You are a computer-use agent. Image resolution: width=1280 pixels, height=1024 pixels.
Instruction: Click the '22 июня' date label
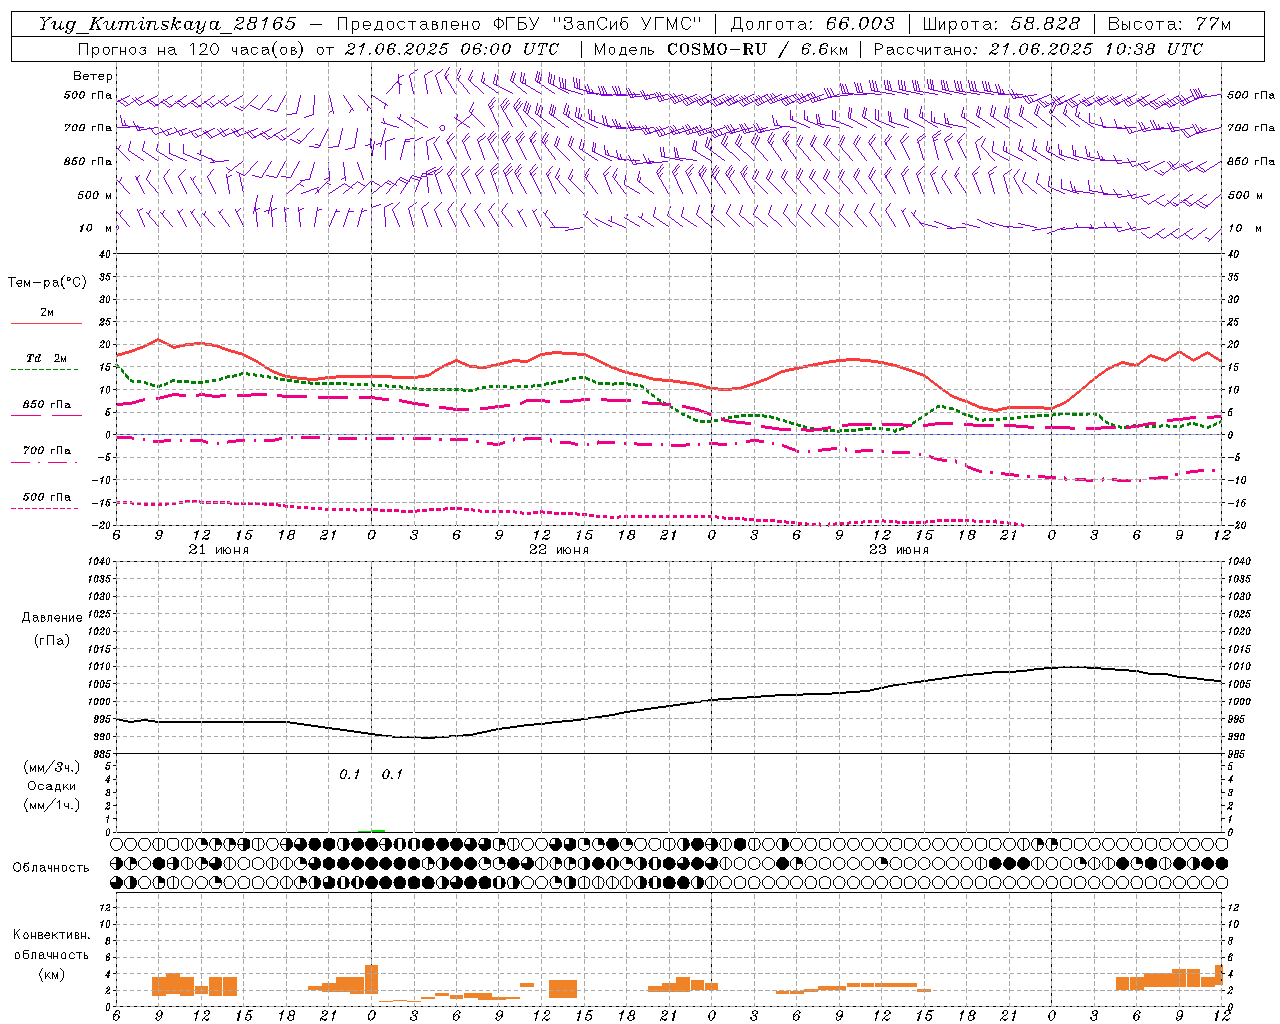(x=559, y=550)
